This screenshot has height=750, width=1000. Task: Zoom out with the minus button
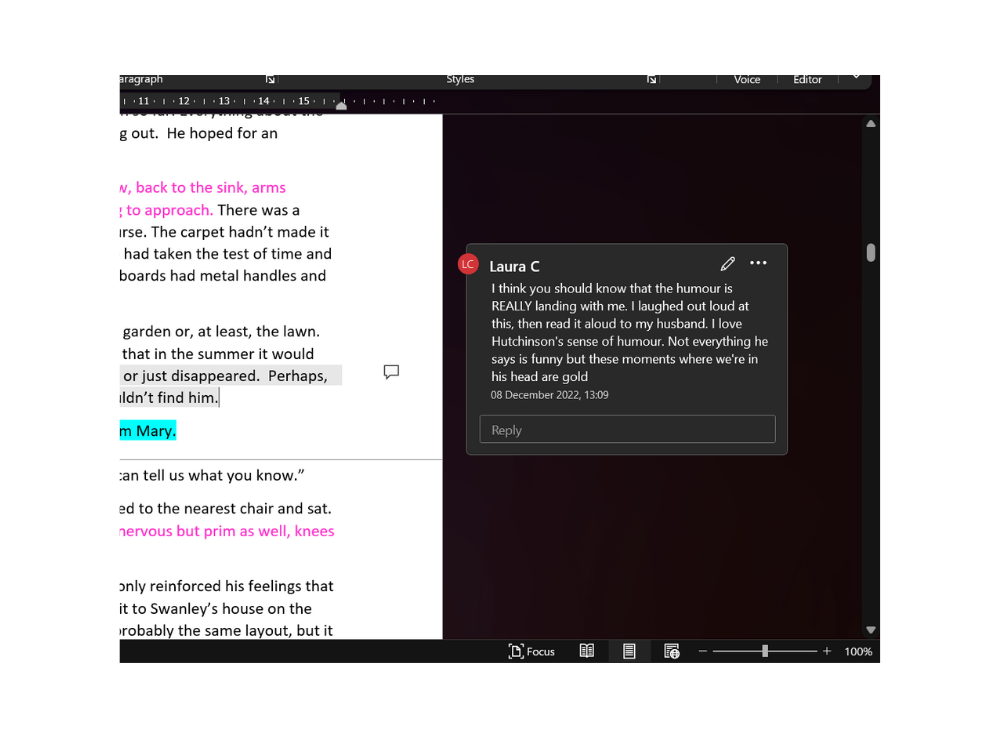[703, 651]
